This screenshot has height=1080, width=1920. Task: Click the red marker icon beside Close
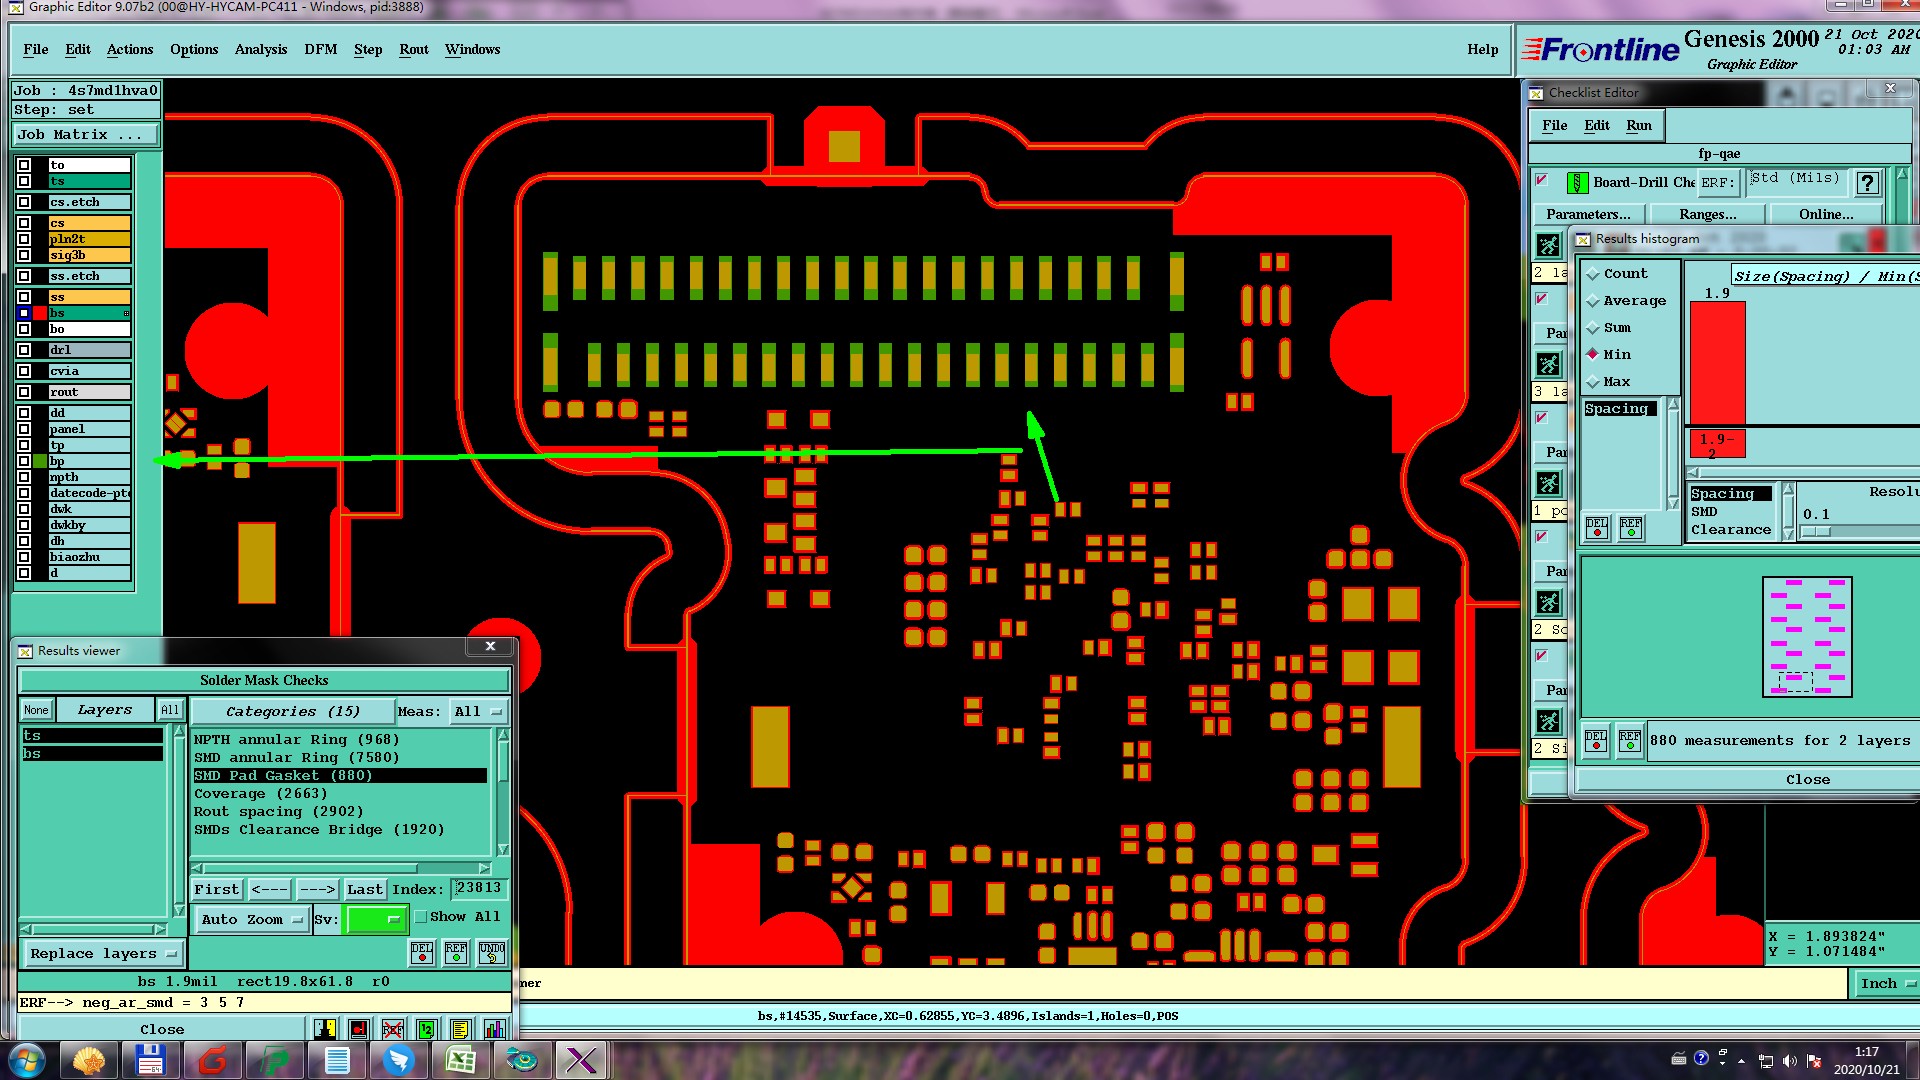(359, 1029)
